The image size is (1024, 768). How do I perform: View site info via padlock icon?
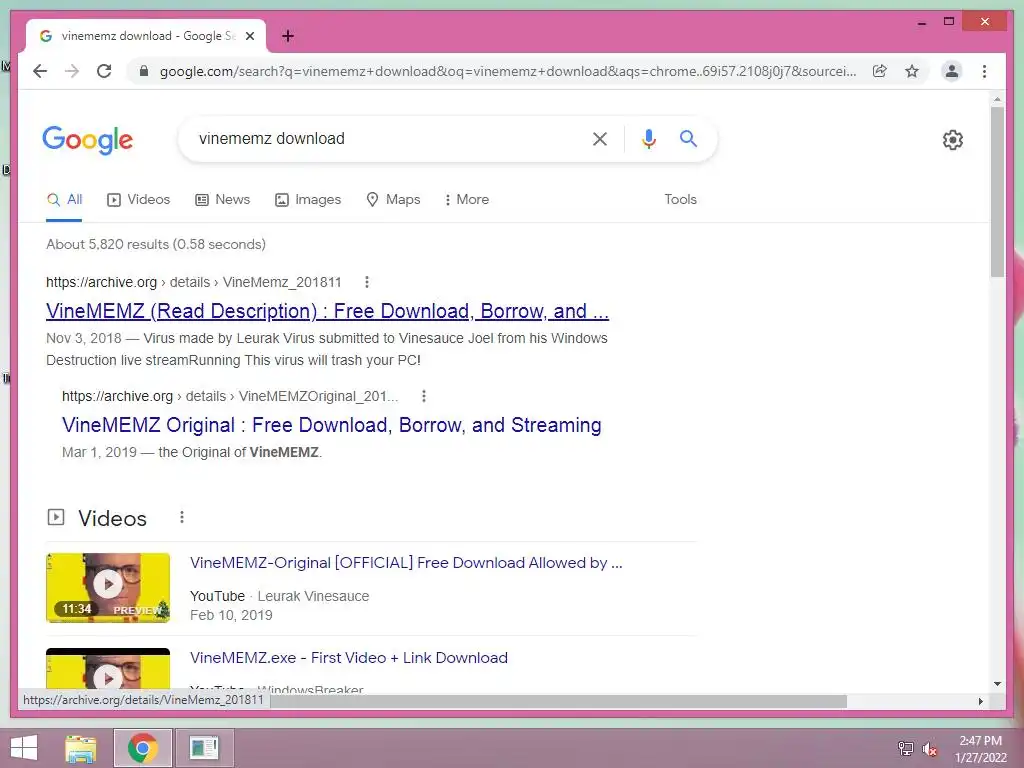(144, 71)
